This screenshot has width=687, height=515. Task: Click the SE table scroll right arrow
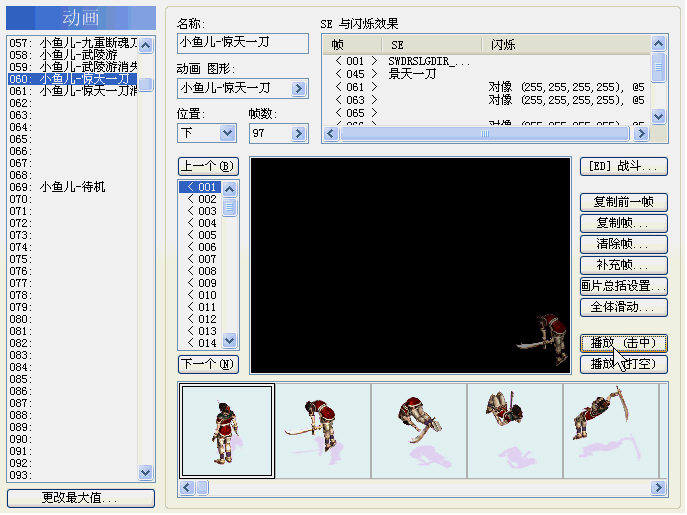click(x=641, y=134)
